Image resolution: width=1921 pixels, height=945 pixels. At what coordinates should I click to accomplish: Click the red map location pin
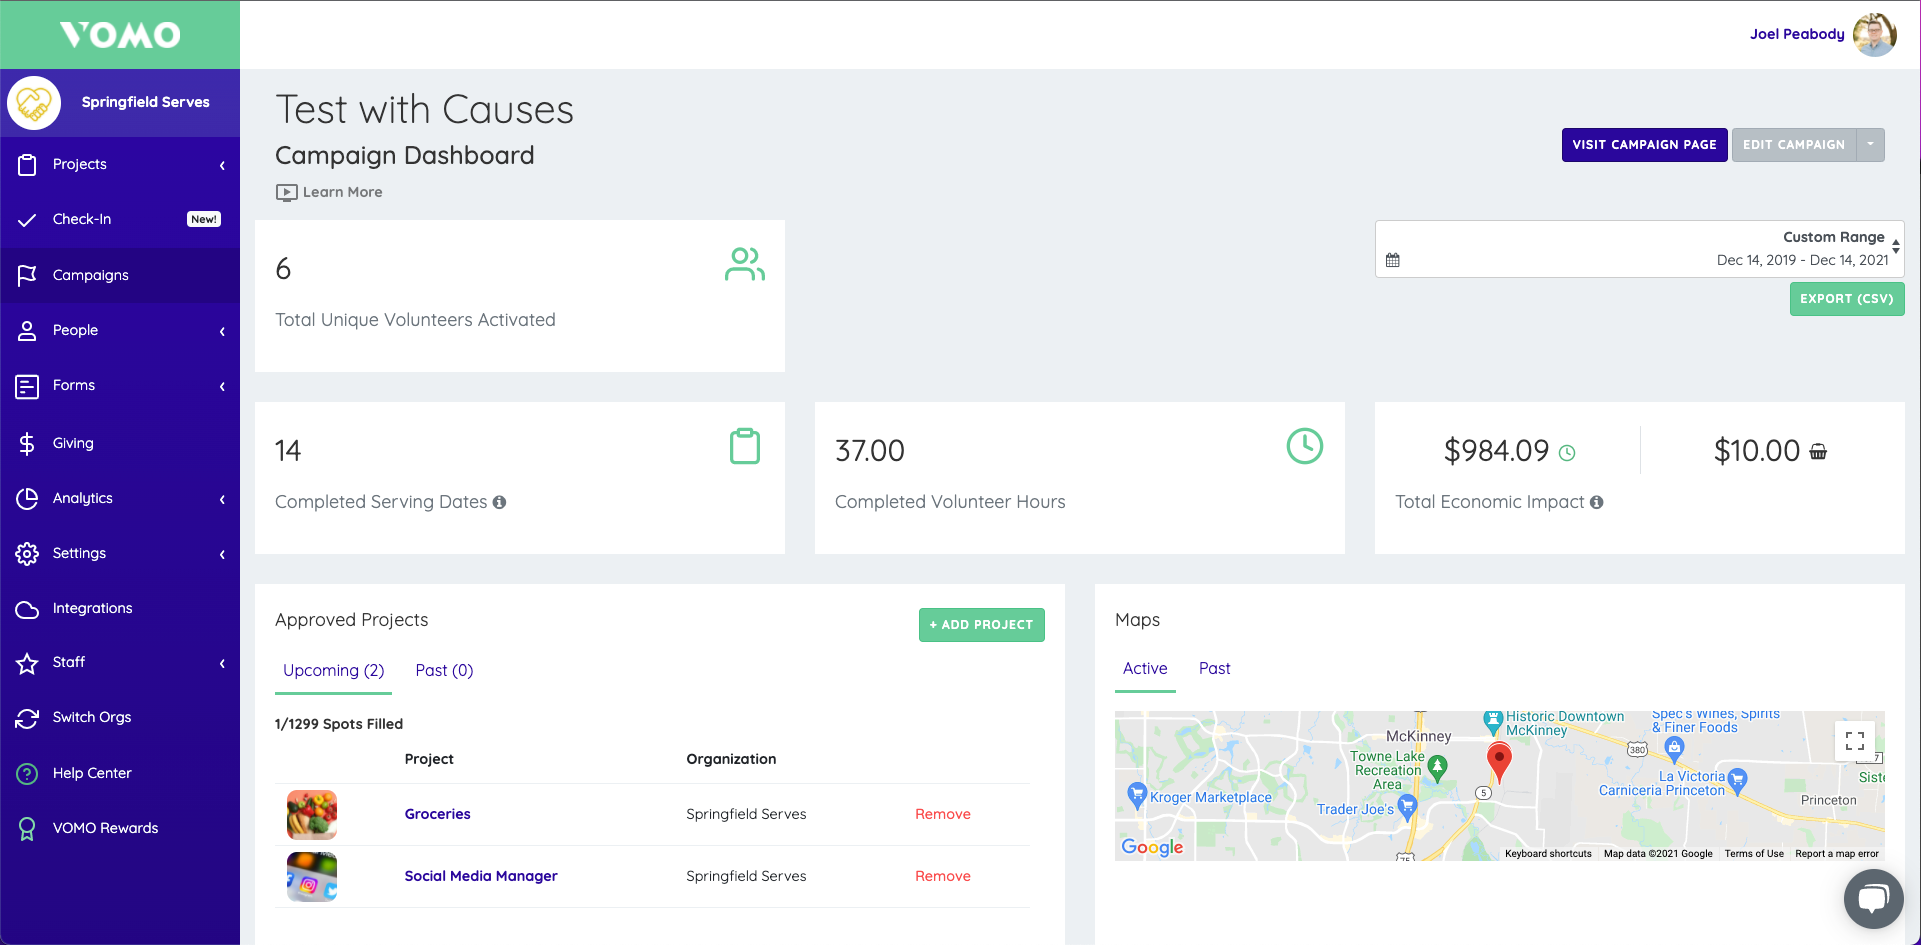(1499, 762)
